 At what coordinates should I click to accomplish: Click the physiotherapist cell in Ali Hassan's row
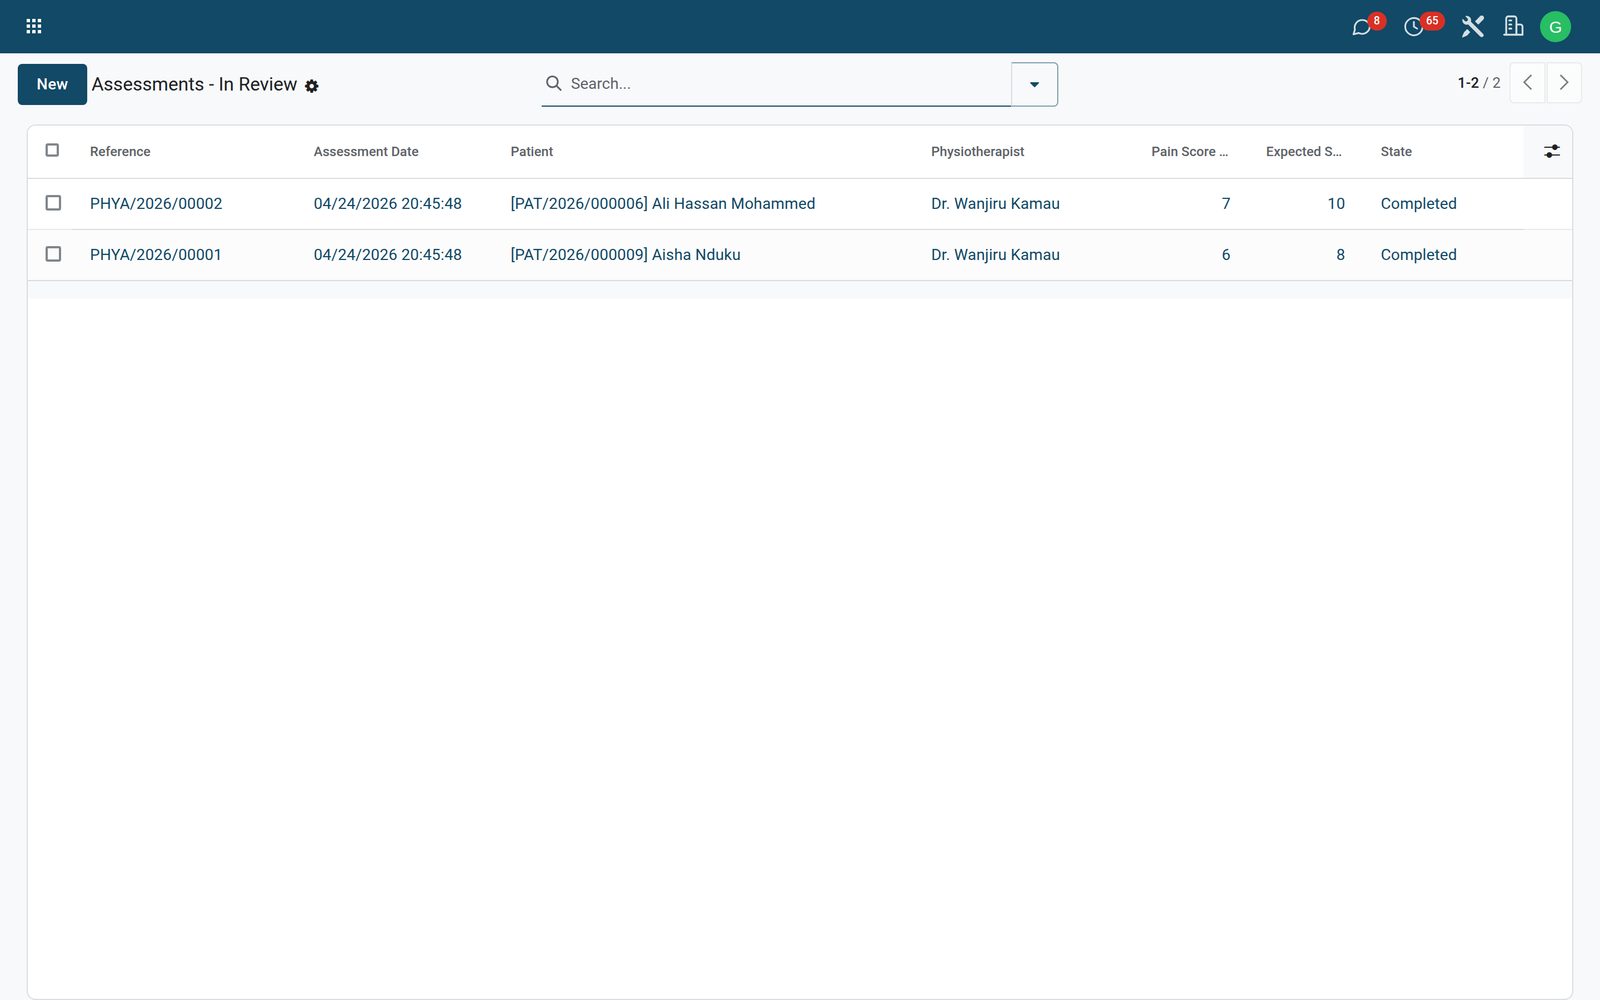995,204
